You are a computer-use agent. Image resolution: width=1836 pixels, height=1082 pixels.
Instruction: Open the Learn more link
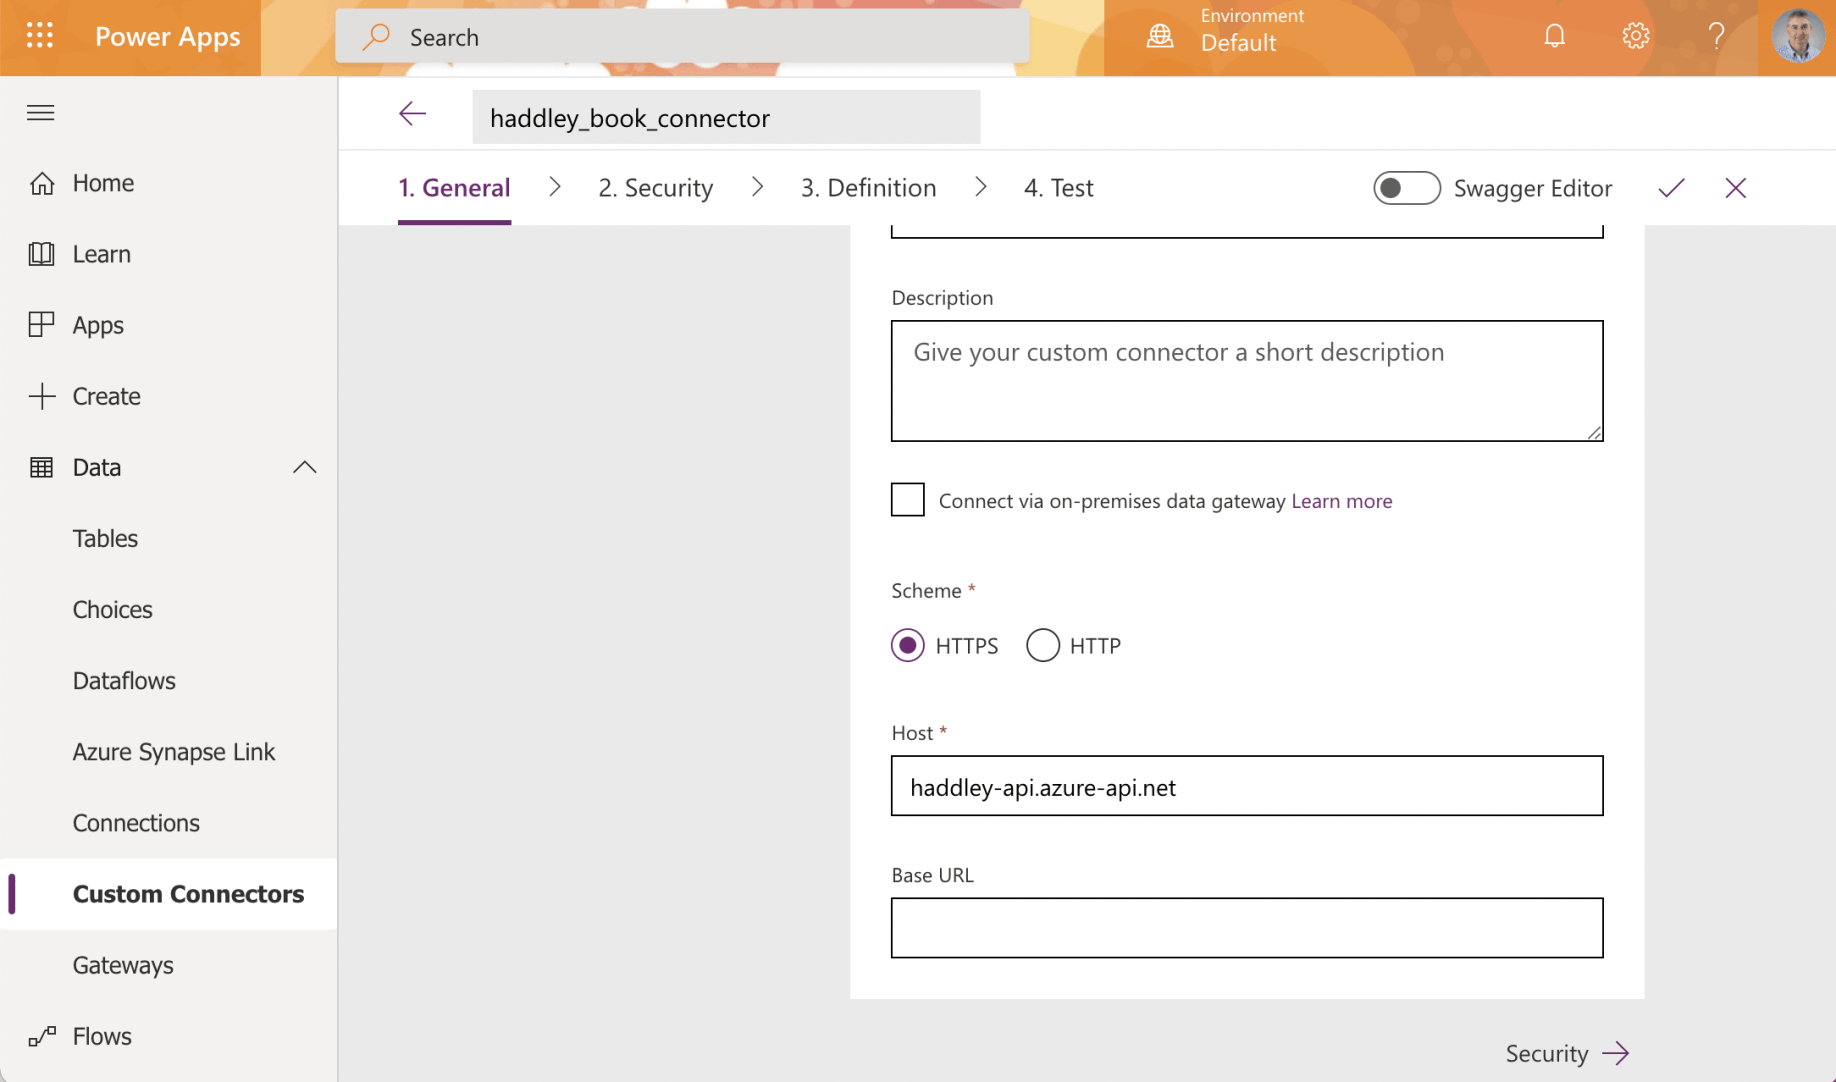click(1341, 501)
